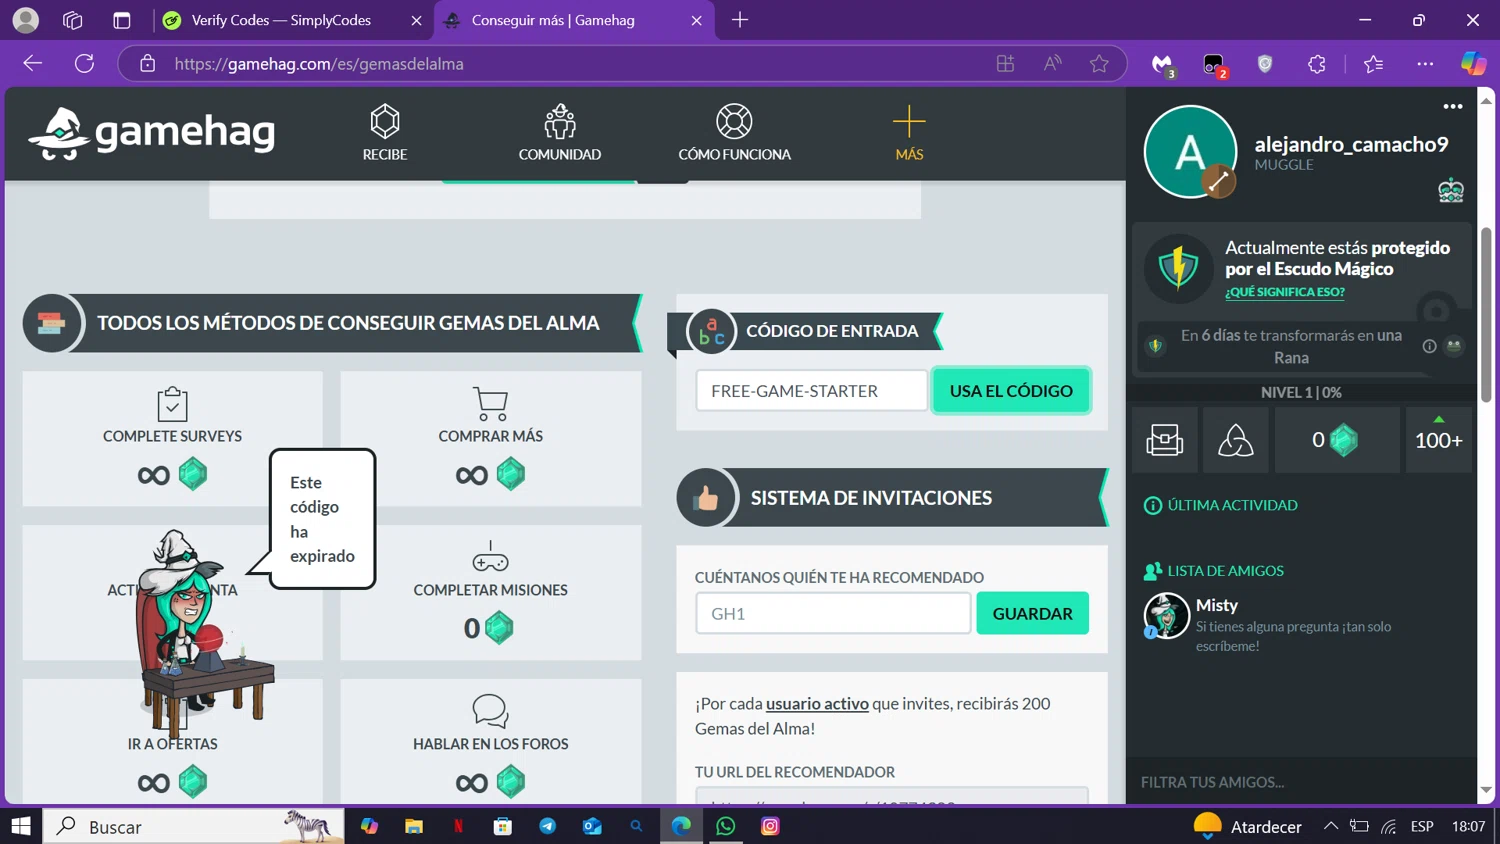Click the alejandro_camacho9 username
Image resolution: width=1500 pixels, height=844 pixels.
(x=1351, y=144)
